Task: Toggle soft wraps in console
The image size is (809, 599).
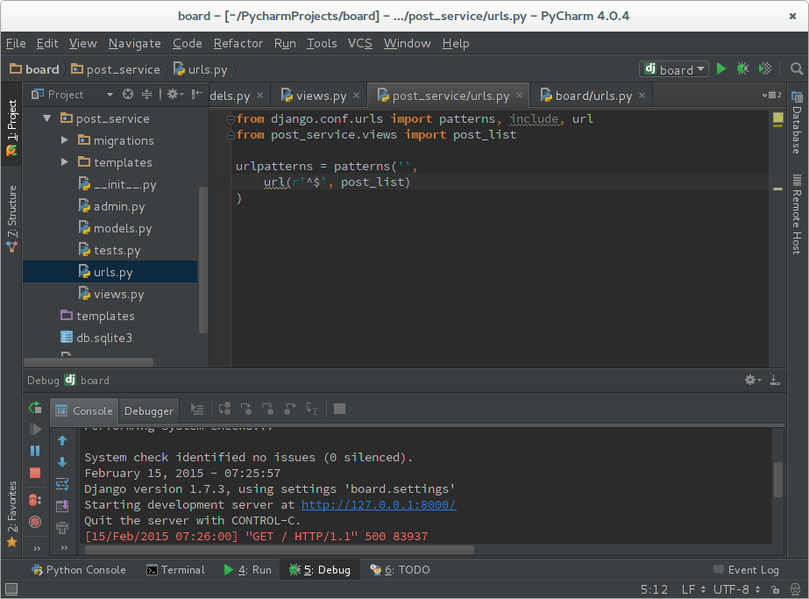Action: (62, 484)
